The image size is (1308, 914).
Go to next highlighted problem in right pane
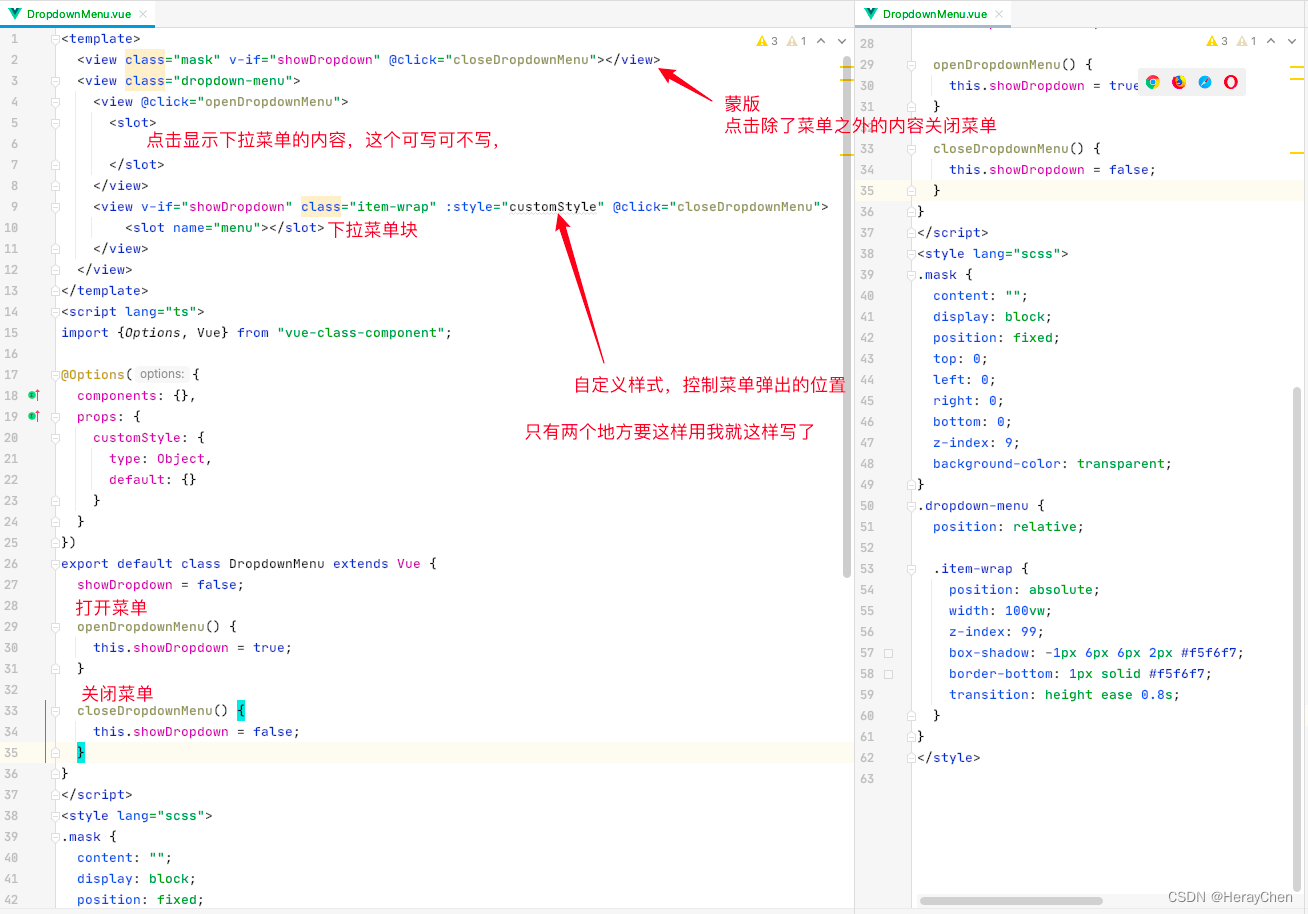pos(1291,41)
